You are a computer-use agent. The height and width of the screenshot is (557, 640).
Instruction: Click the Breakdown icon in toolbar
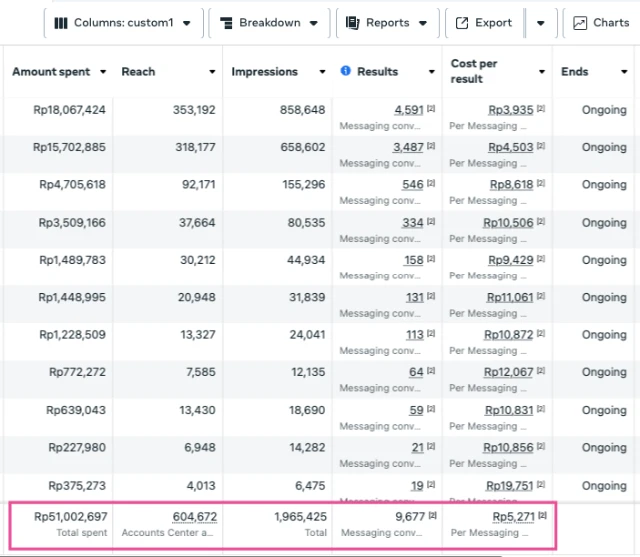pos(226,23)
